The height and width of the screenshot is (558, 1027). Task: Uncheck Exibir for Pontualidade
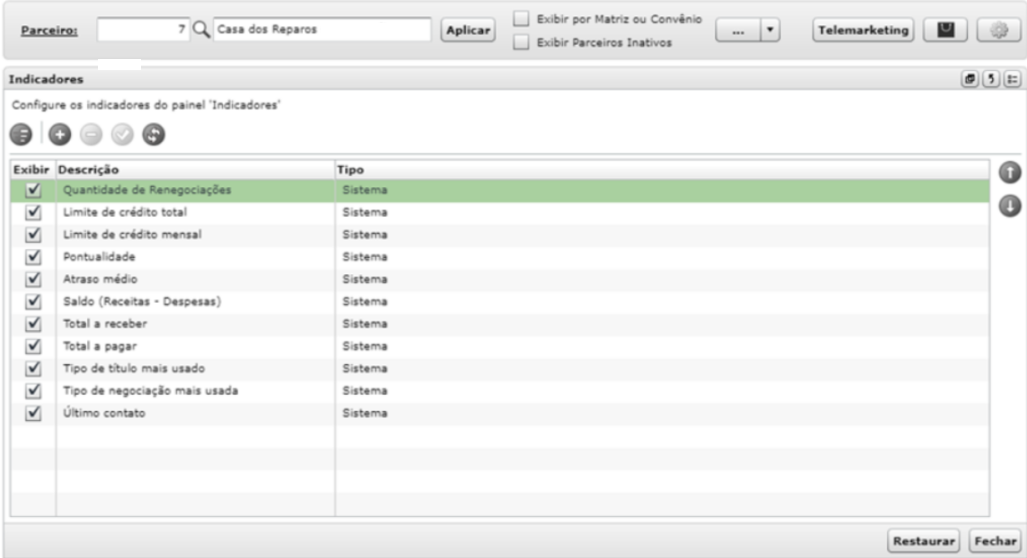[x=33, y=257]
